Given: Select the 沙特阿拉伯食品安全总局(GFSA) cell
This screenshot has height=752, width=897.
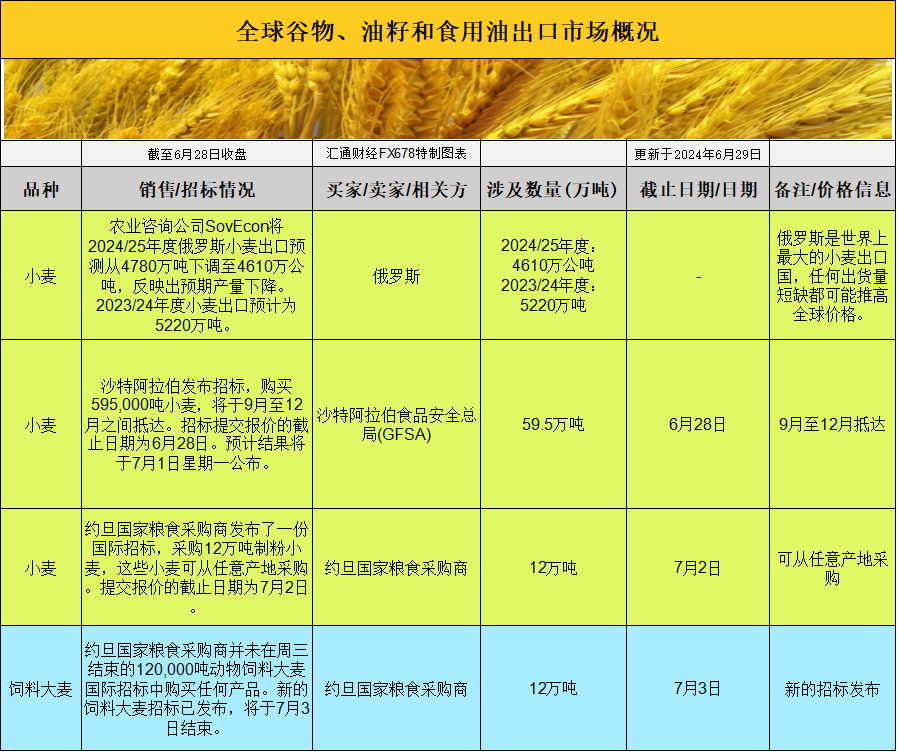Looking at the screenshot, I should (x=396, y=424).
